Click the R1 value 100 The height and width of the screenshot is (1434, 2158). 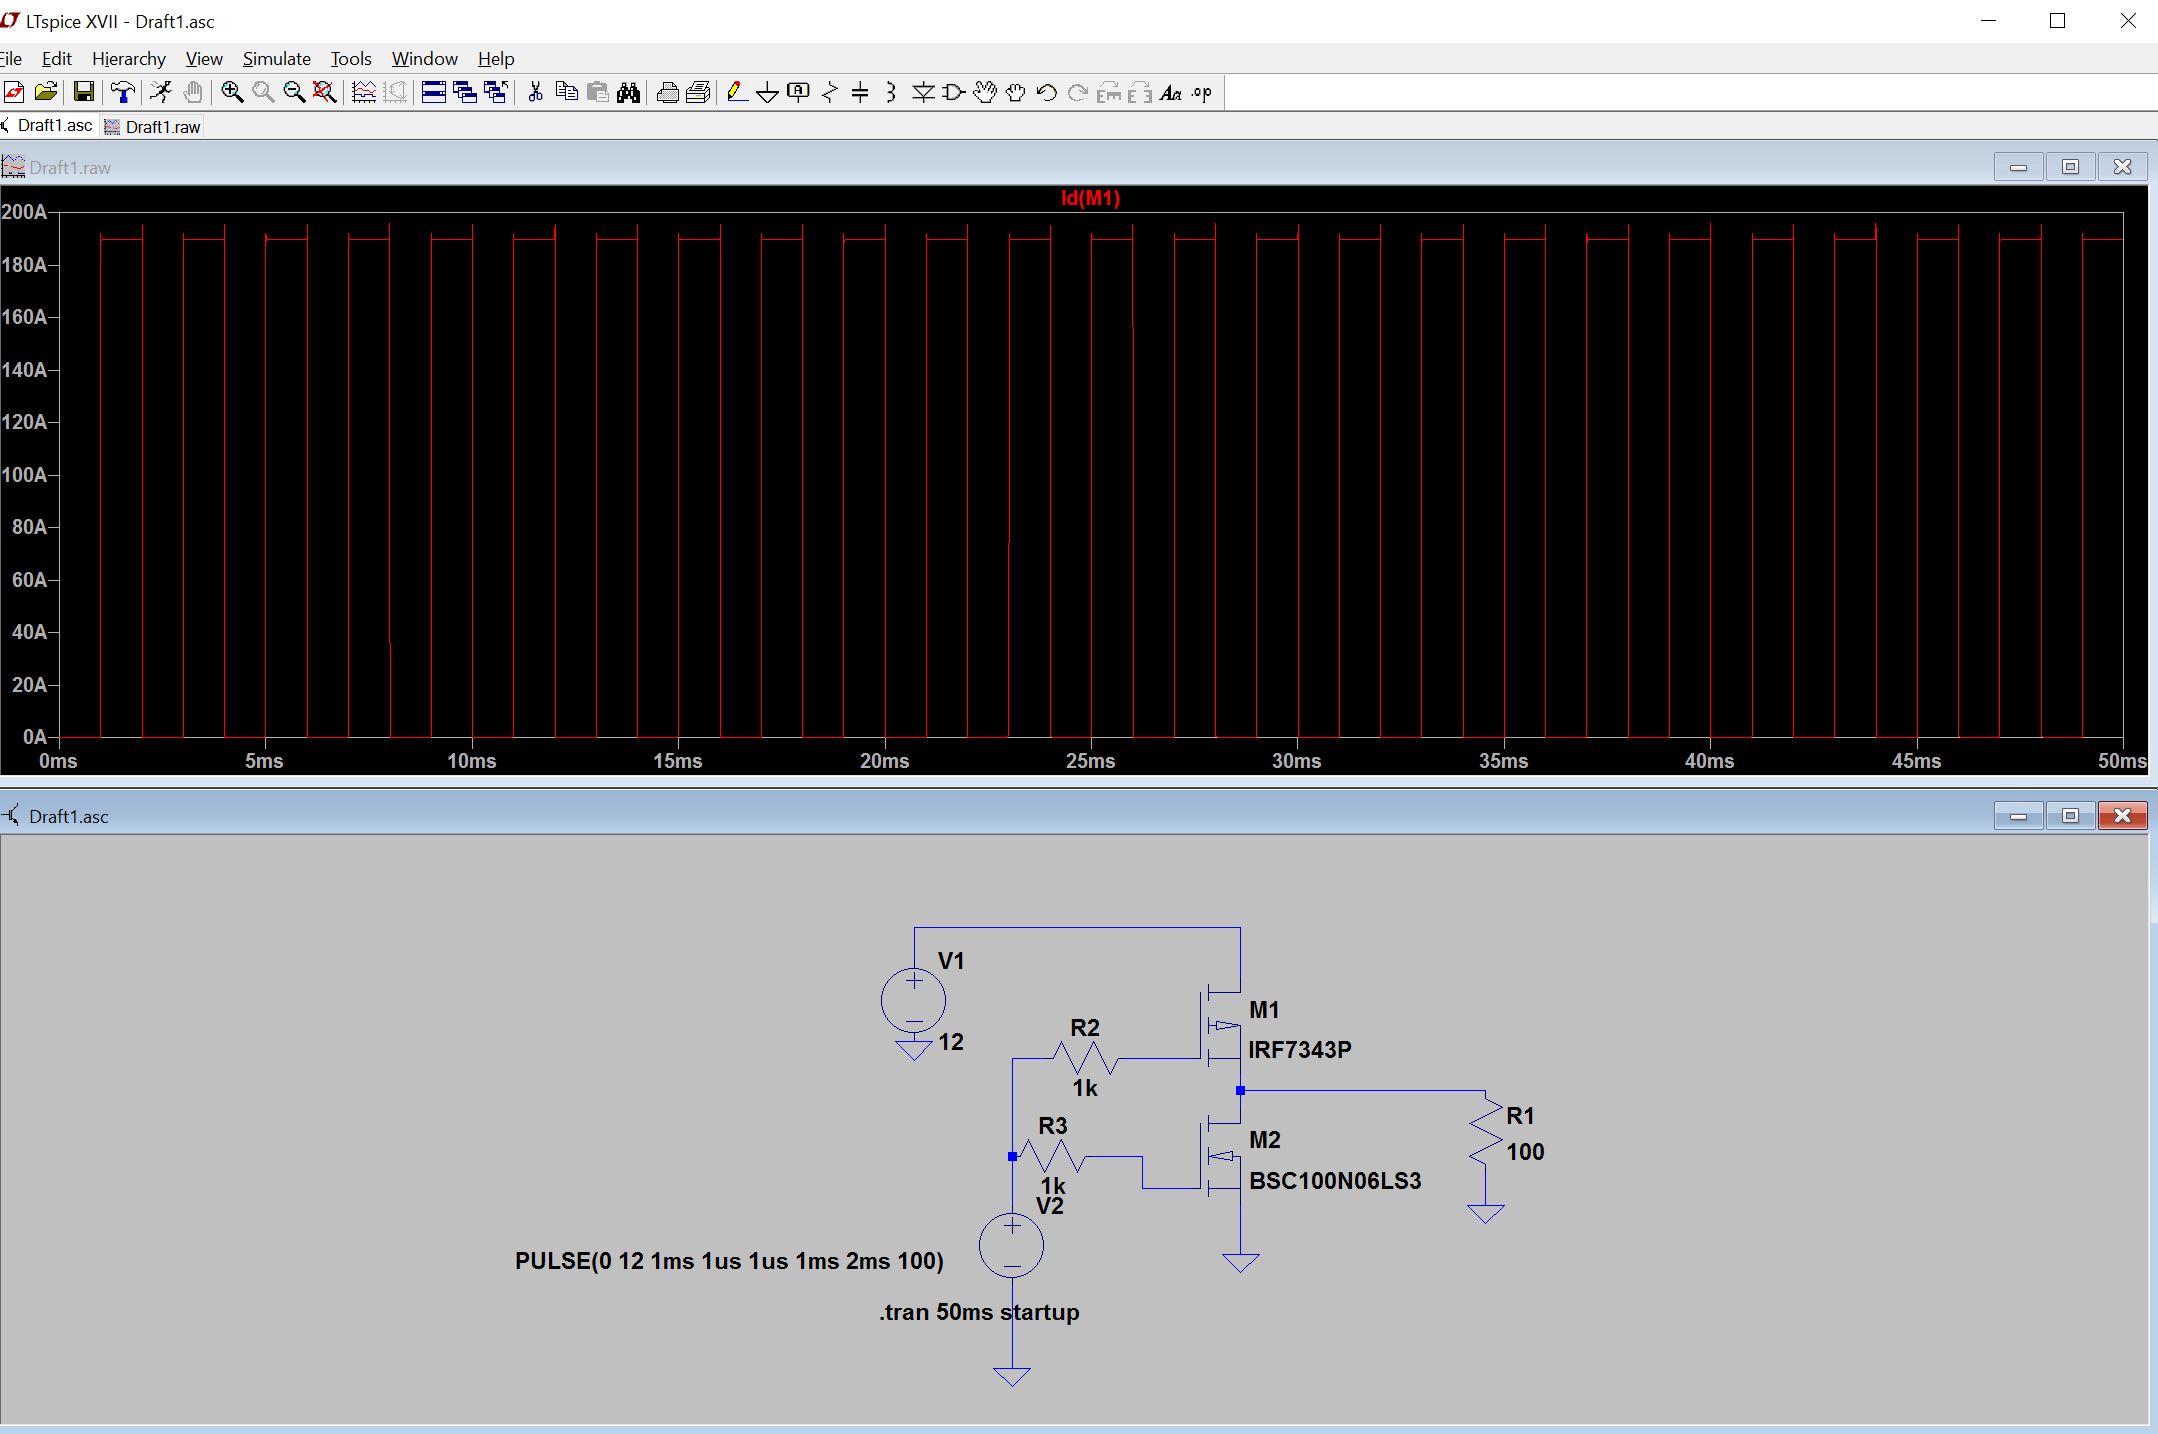pyautogui.click(x=1525, y=1152)
